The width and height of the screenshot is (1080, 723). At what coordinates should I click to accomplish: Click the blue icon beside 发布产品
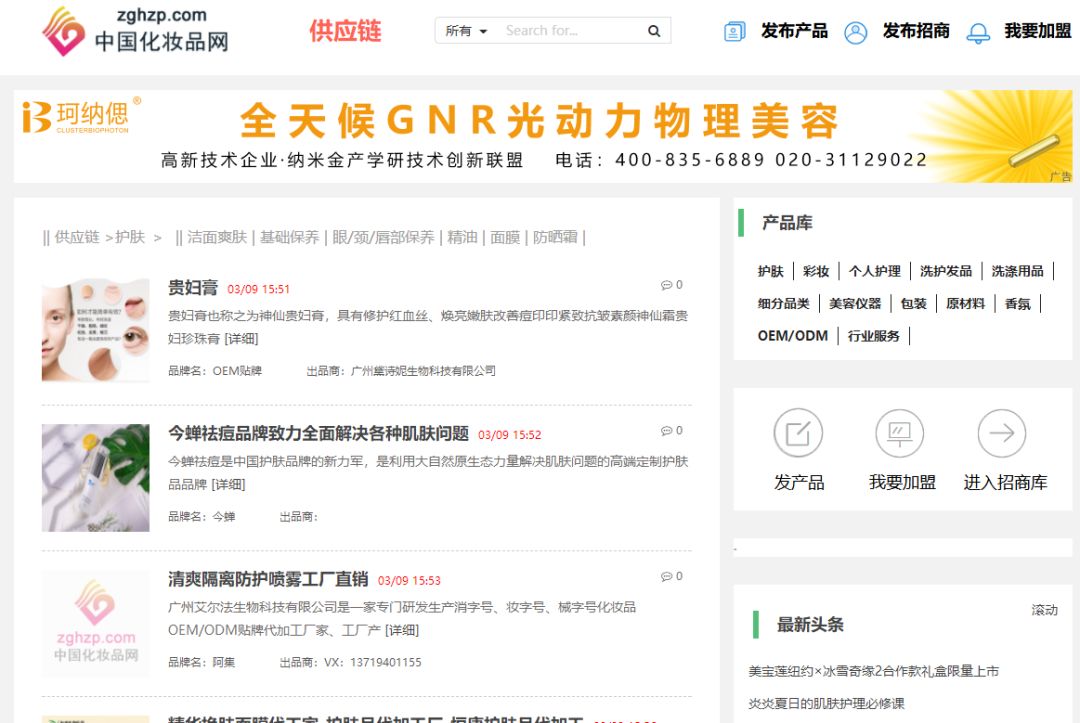pyautogui.click(x=734, y=31)
